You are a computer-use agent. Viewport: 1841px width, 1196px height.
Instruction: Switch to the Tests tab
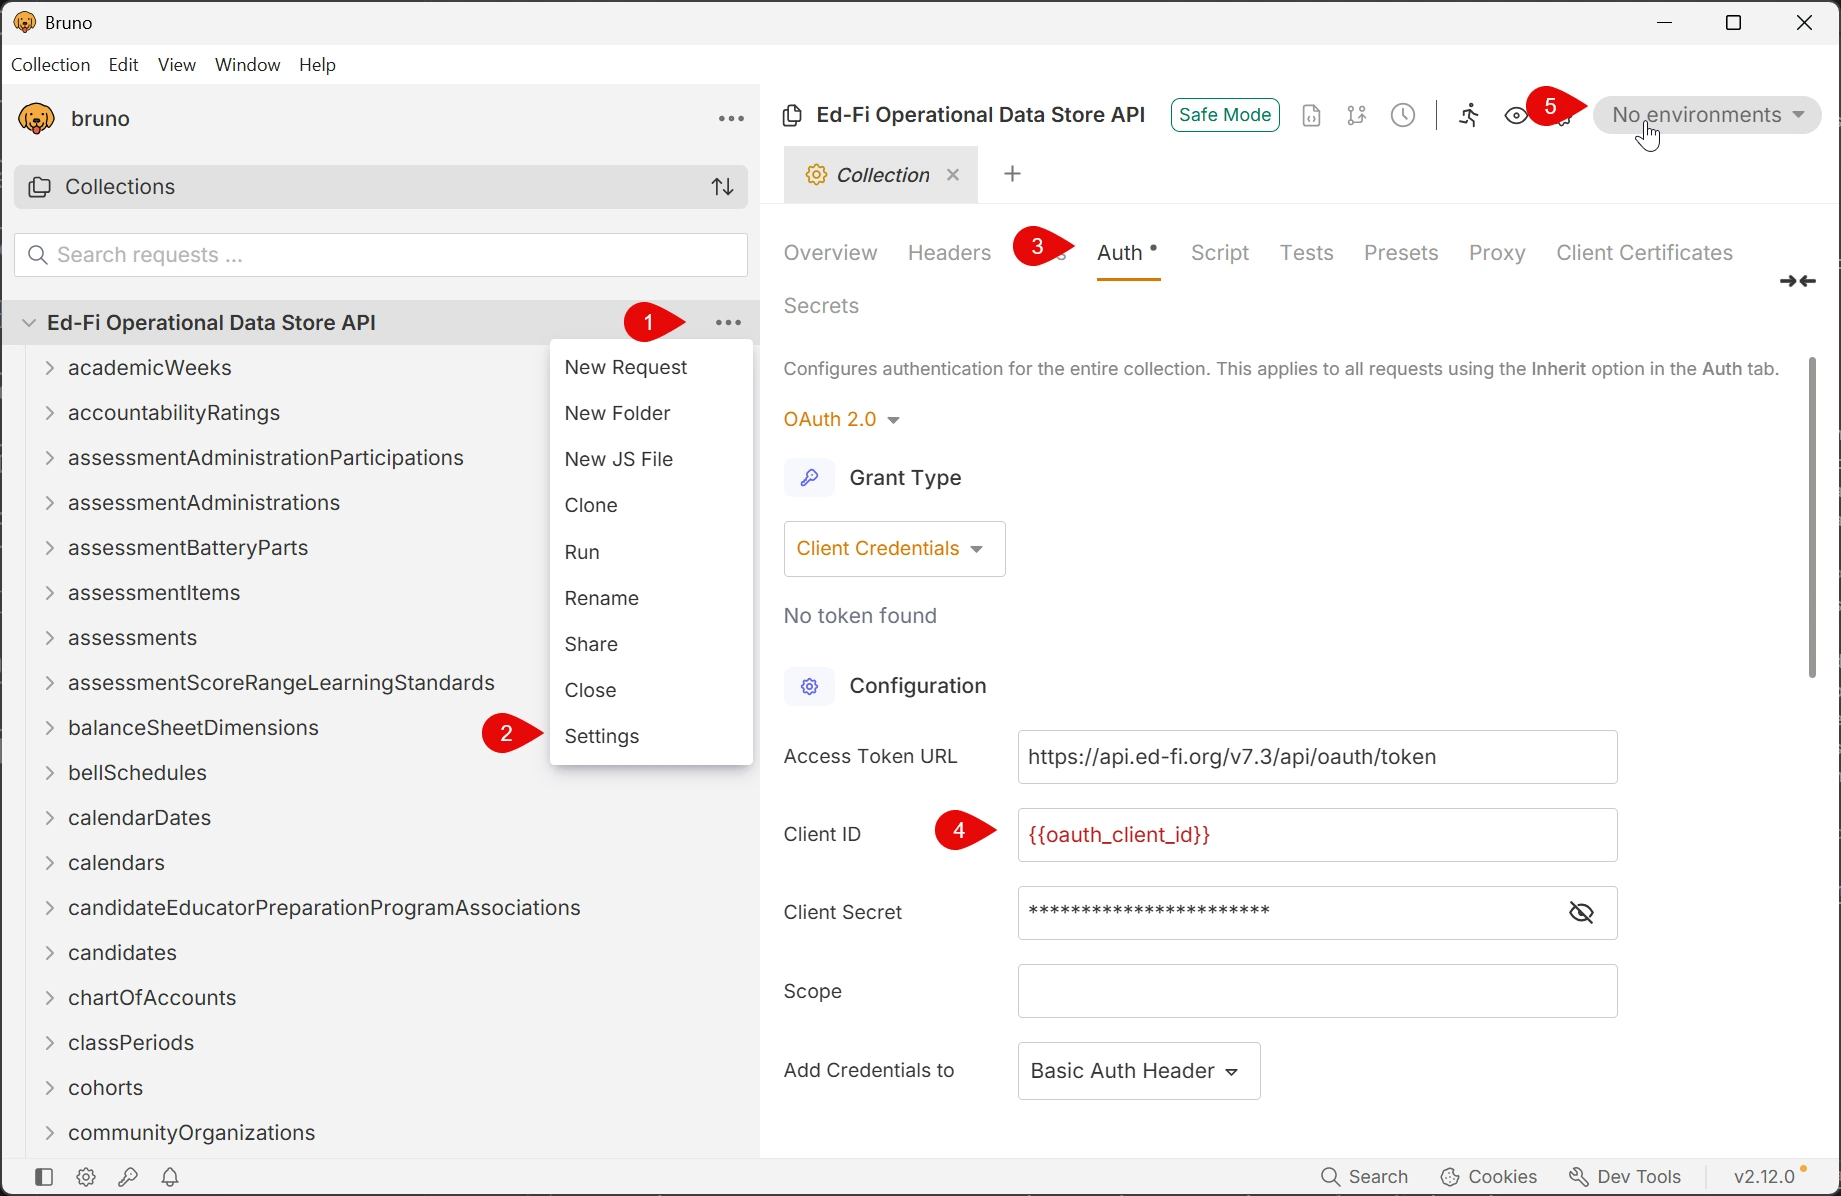pyautogui.click(x=1306, y=253)
